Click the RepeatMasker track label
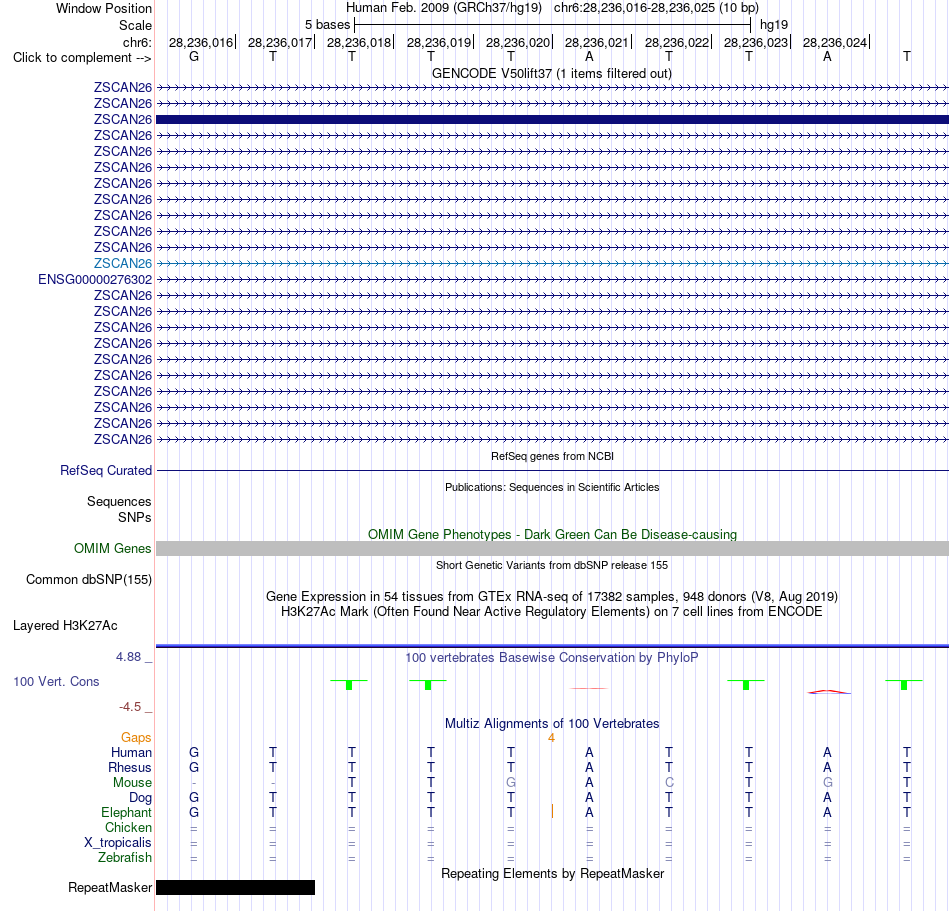 (x=110, y=887)
